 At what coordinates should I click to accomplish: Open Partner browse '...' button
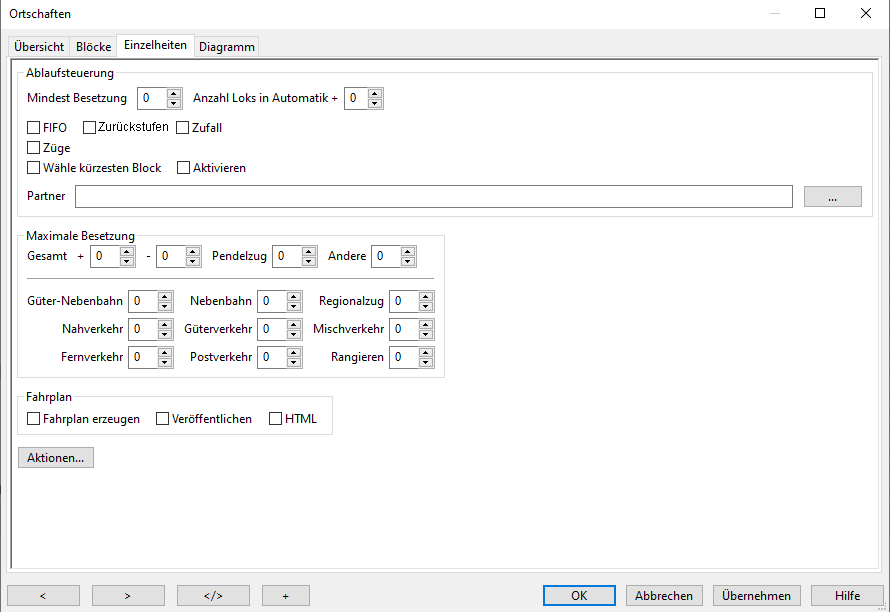[x=832, y=197]
